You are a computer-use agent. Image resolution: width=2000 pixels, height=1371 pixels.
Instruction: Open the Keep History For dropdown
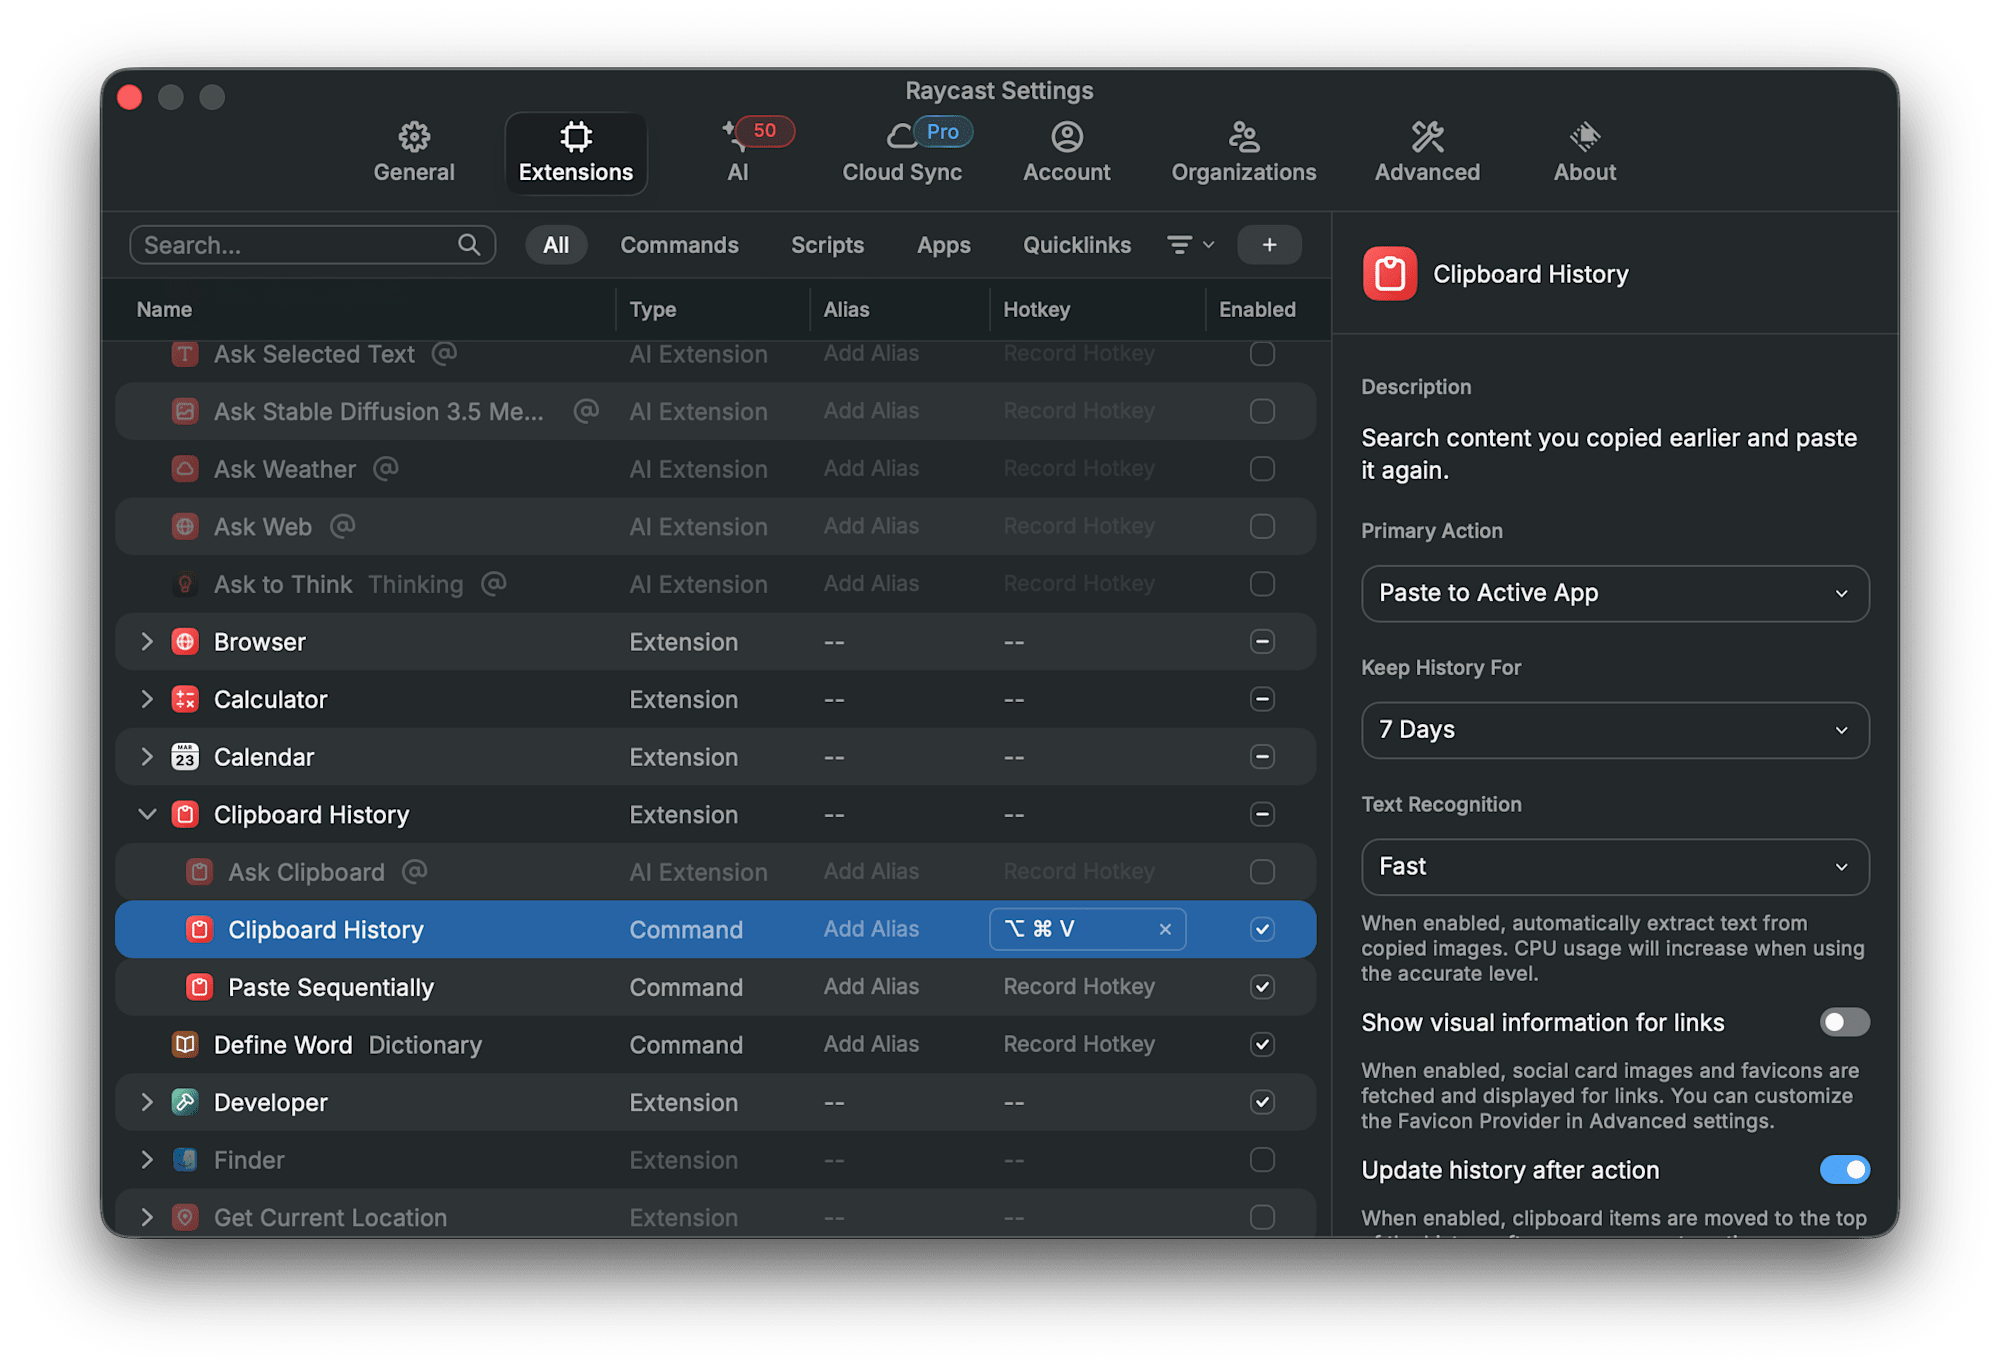1614,730
